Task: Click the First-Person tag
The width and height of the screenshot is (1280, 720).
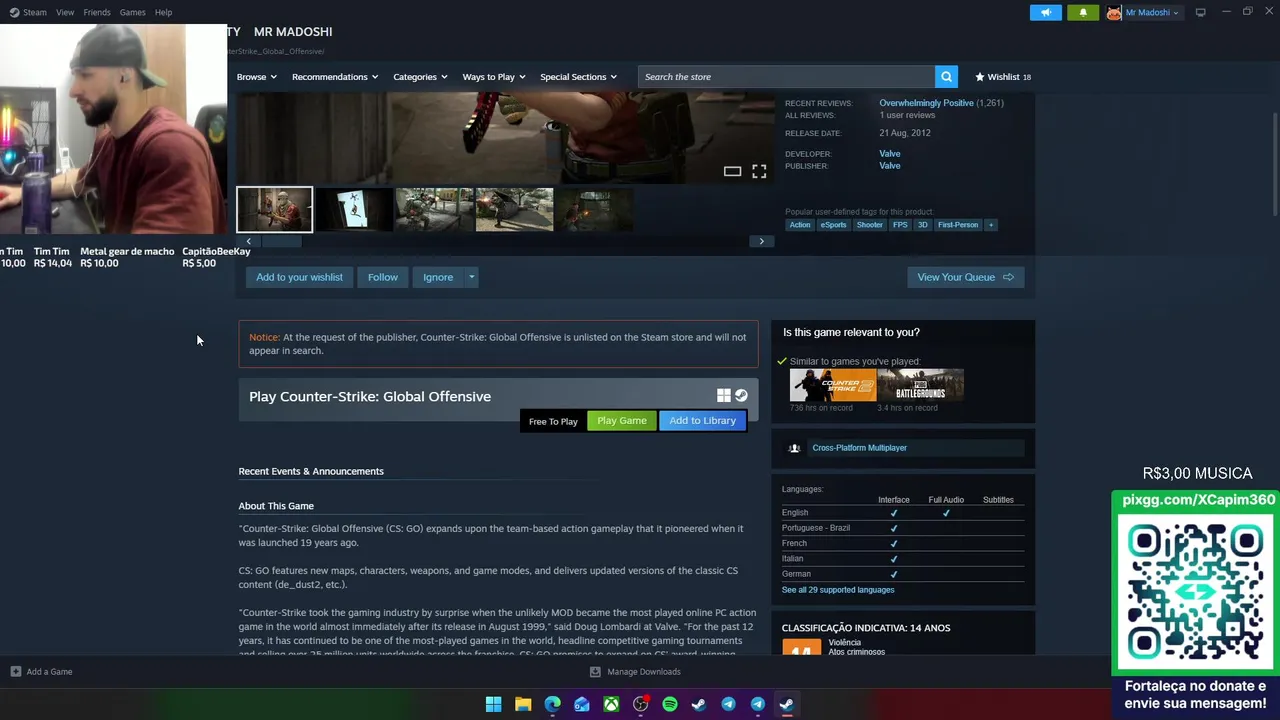Action: pos(958,225)
